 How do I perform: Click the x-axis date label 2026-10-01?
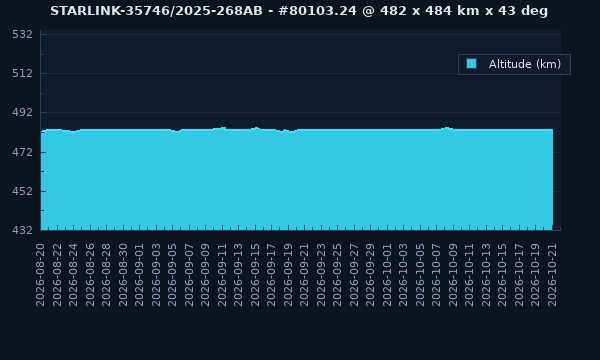(387, 275)
